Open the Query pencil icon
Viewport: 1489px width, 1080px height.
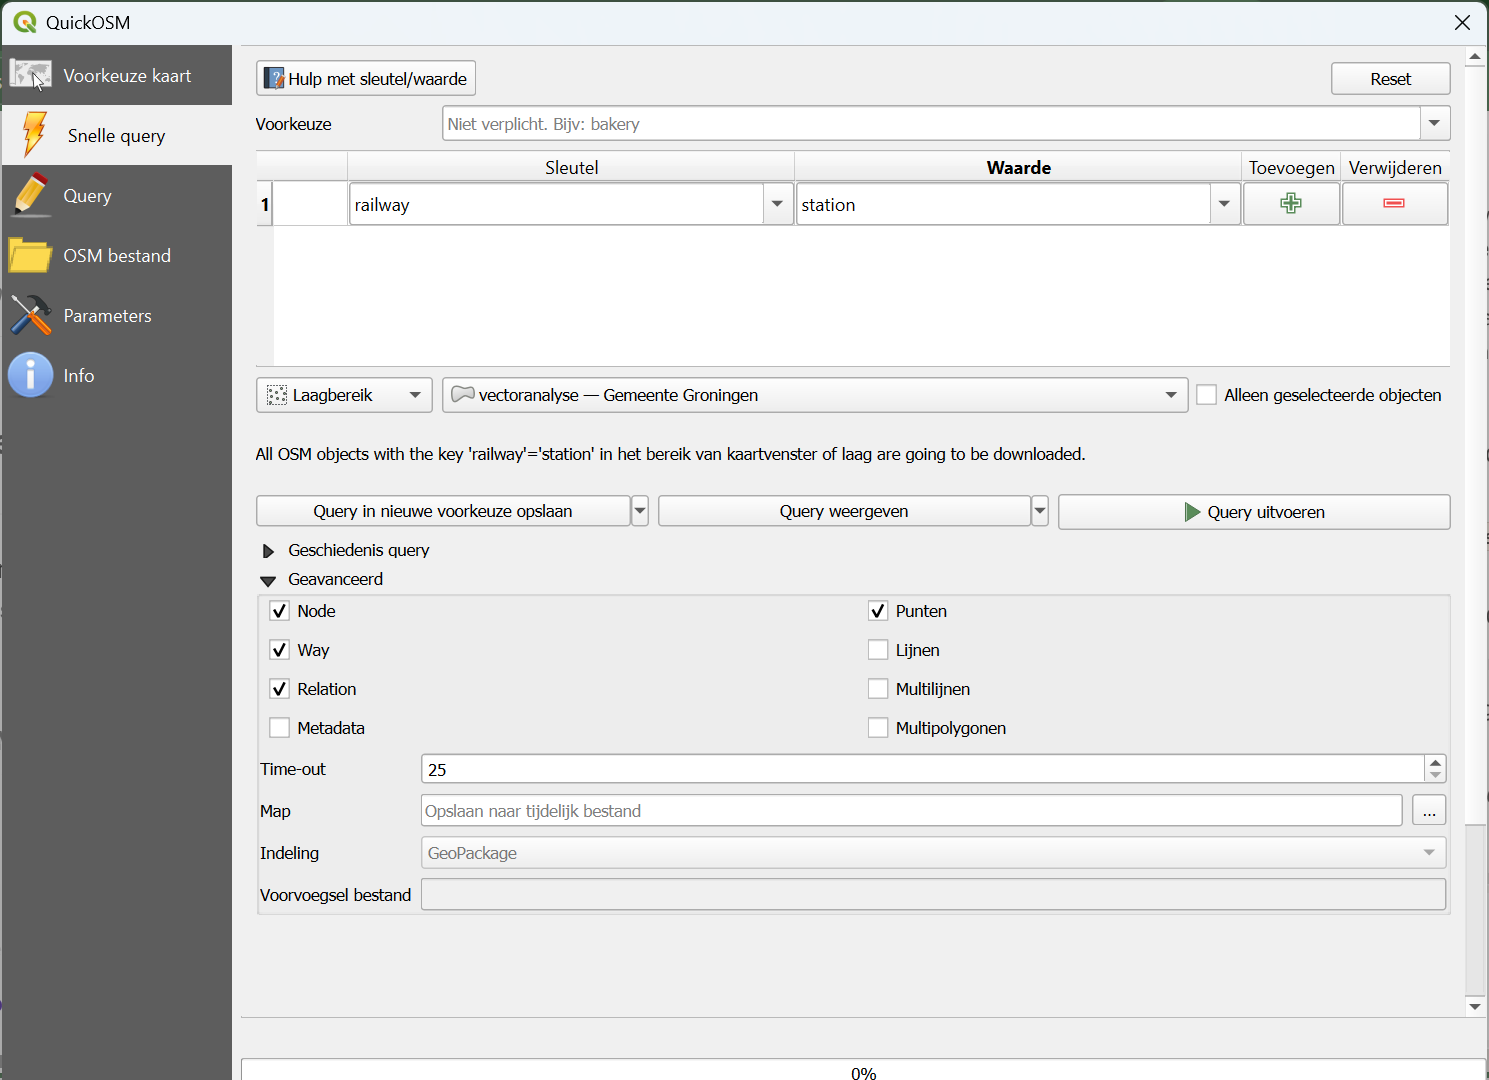coord(31,195)
